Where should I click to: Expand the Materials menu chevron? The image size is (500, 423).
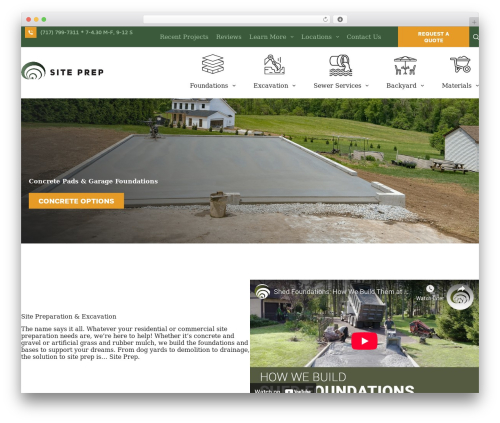point(477,86)
